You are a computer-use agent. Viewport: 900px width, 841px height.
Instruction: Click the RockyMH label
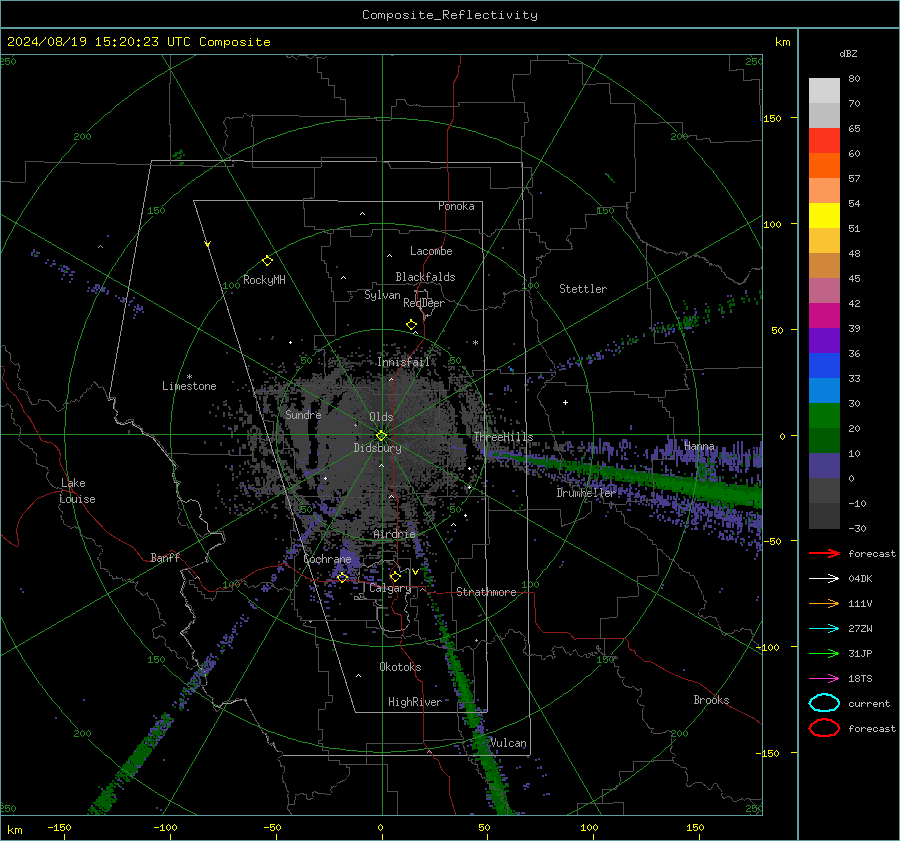pos(264,280)
